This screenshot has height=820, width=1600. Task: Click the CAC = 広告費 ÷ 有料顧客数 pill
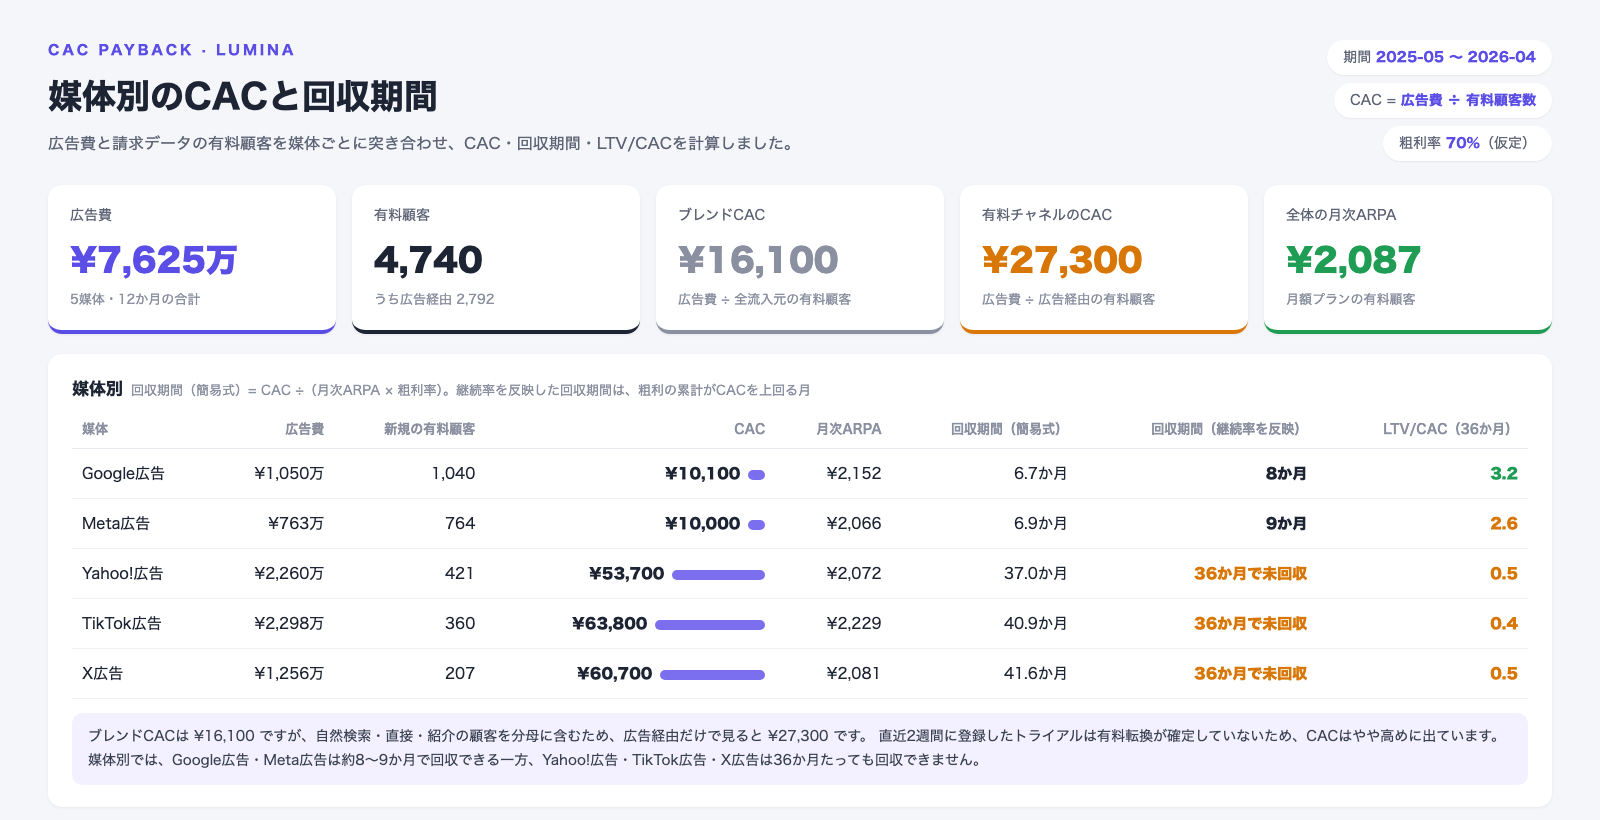(1443, 100)
